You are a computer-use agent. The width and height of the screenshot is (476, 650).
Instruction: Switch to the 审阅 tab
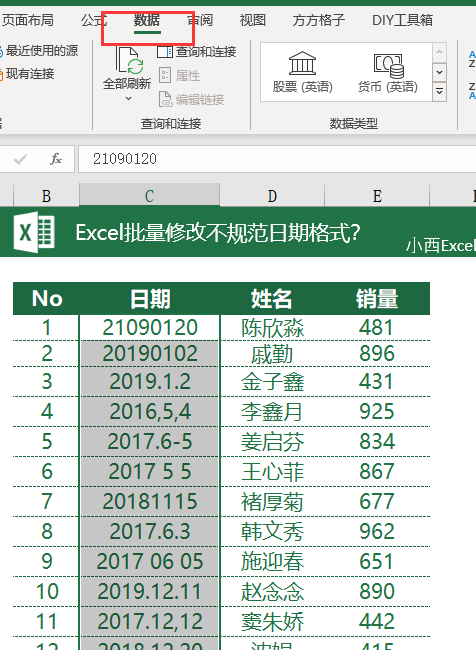coord(200,20)
